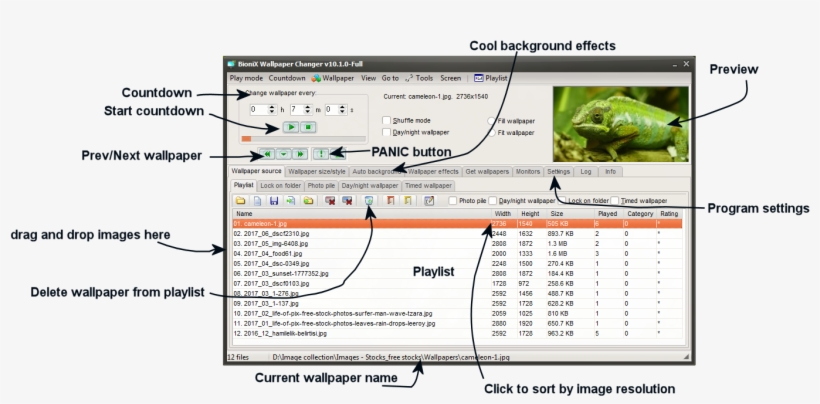Open the Countdown menu
Image resolution: width=820 pixels, height=404 pixels.
(287, 78)
